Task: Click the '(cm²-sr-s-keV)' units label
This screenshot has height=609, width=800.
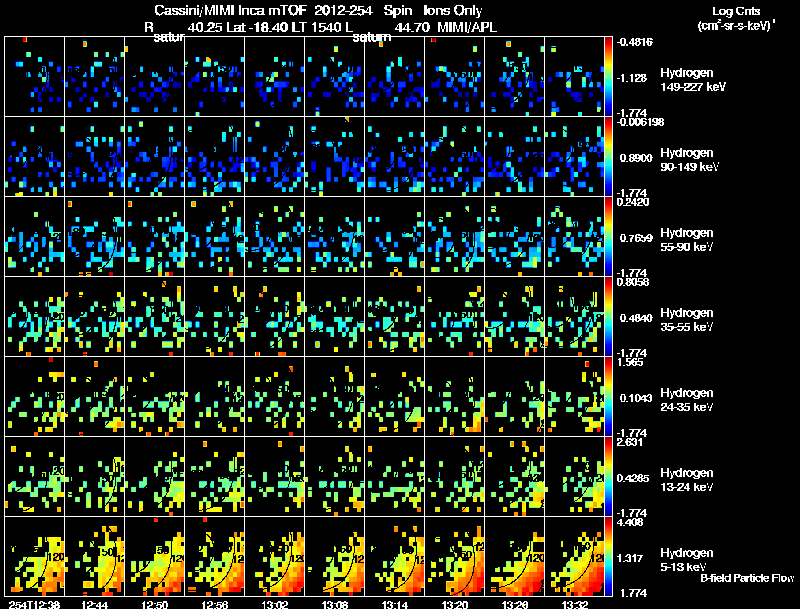Action: coord(735,25)
